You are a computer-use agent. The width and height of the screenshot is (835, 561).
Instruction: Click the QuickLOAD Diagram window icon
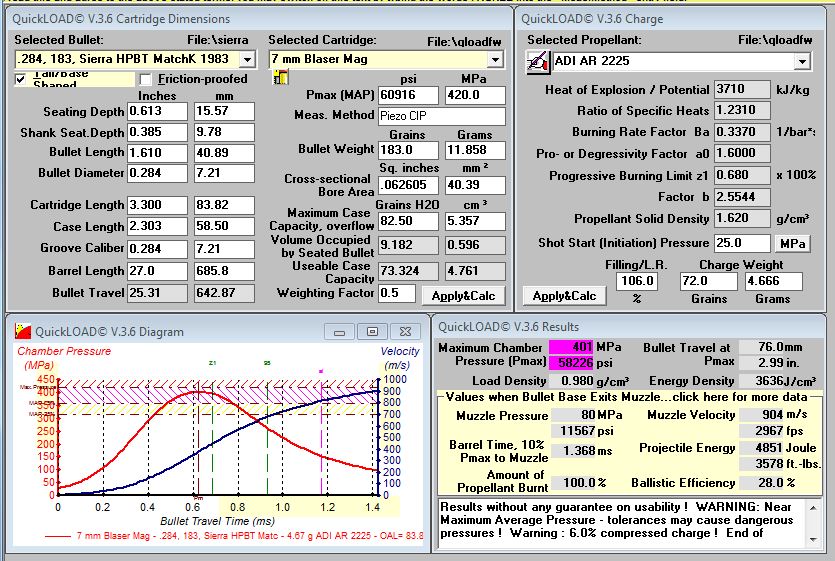tap(23, 331)
